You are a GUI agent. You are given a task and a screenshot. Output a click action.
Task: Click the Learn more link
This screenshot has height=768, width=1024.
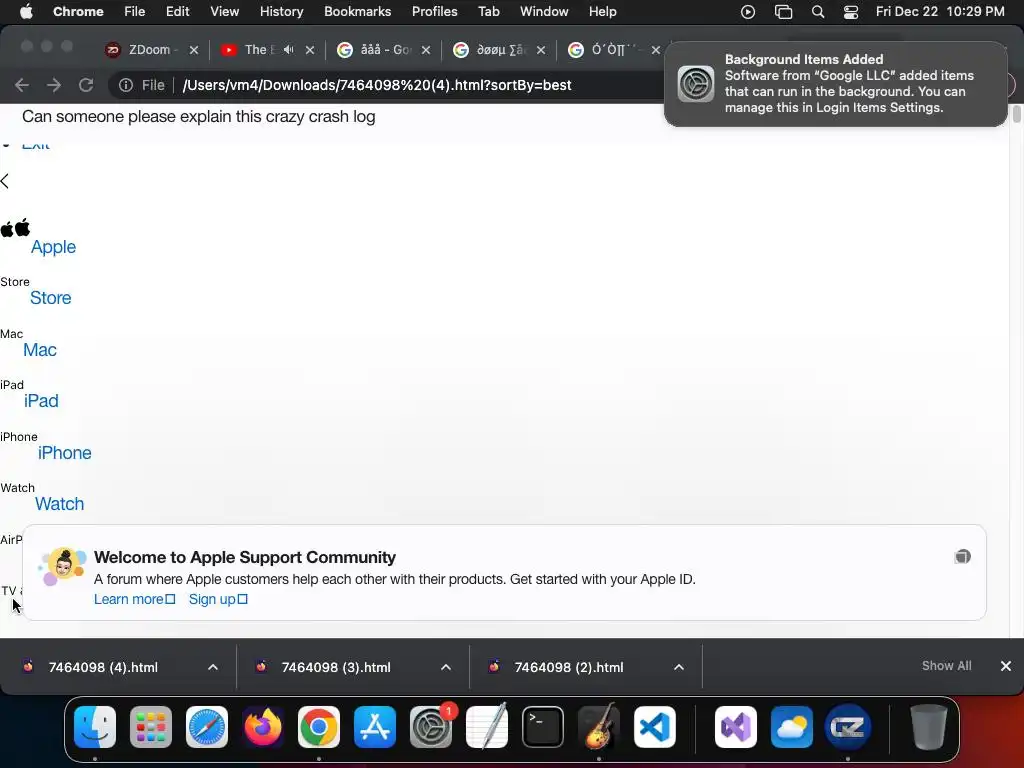[135, 599]
